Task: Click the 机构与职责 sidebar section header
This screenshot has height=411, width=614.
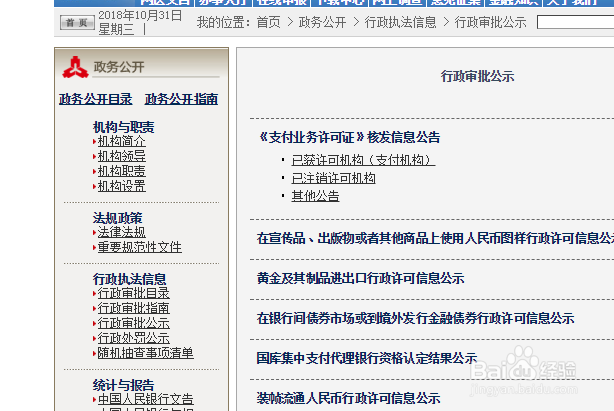Action: point(123,127)
